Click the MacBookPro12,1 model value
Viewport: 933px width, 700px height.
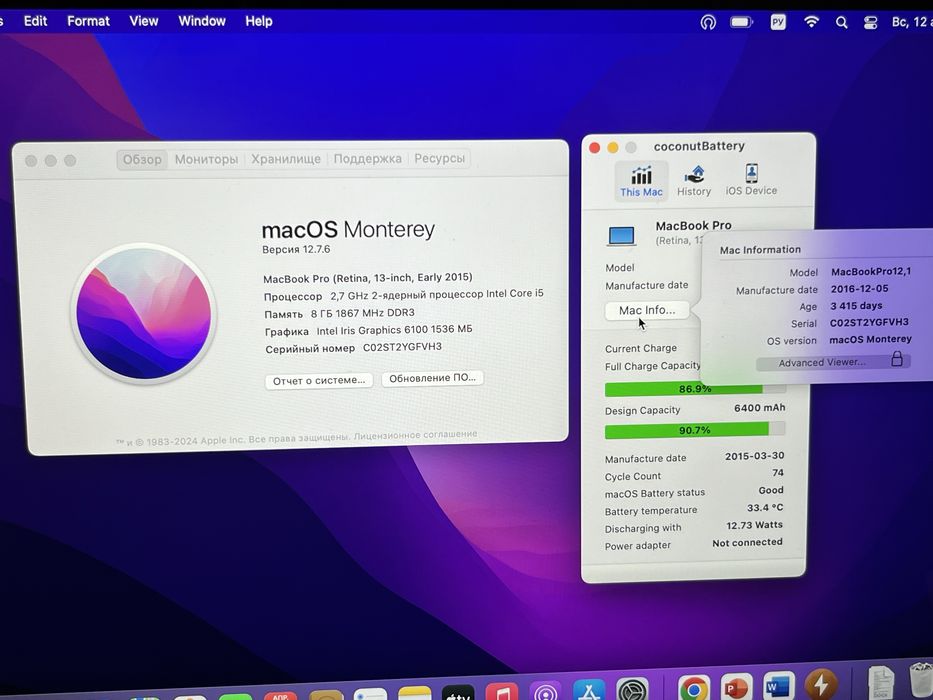pos(871,271)
